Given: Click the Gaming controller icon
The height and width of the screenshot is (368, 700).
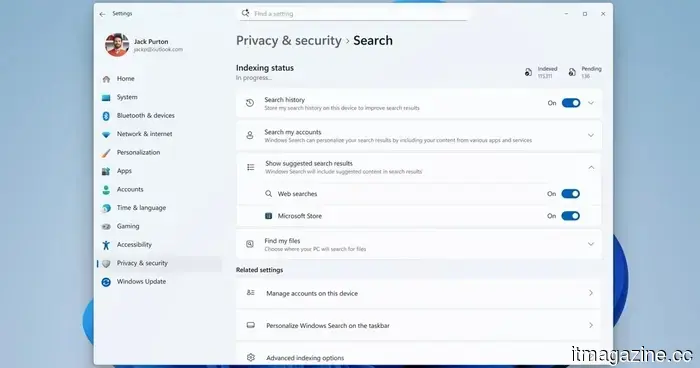Looking at the screenshot, I should click(106, 226).
